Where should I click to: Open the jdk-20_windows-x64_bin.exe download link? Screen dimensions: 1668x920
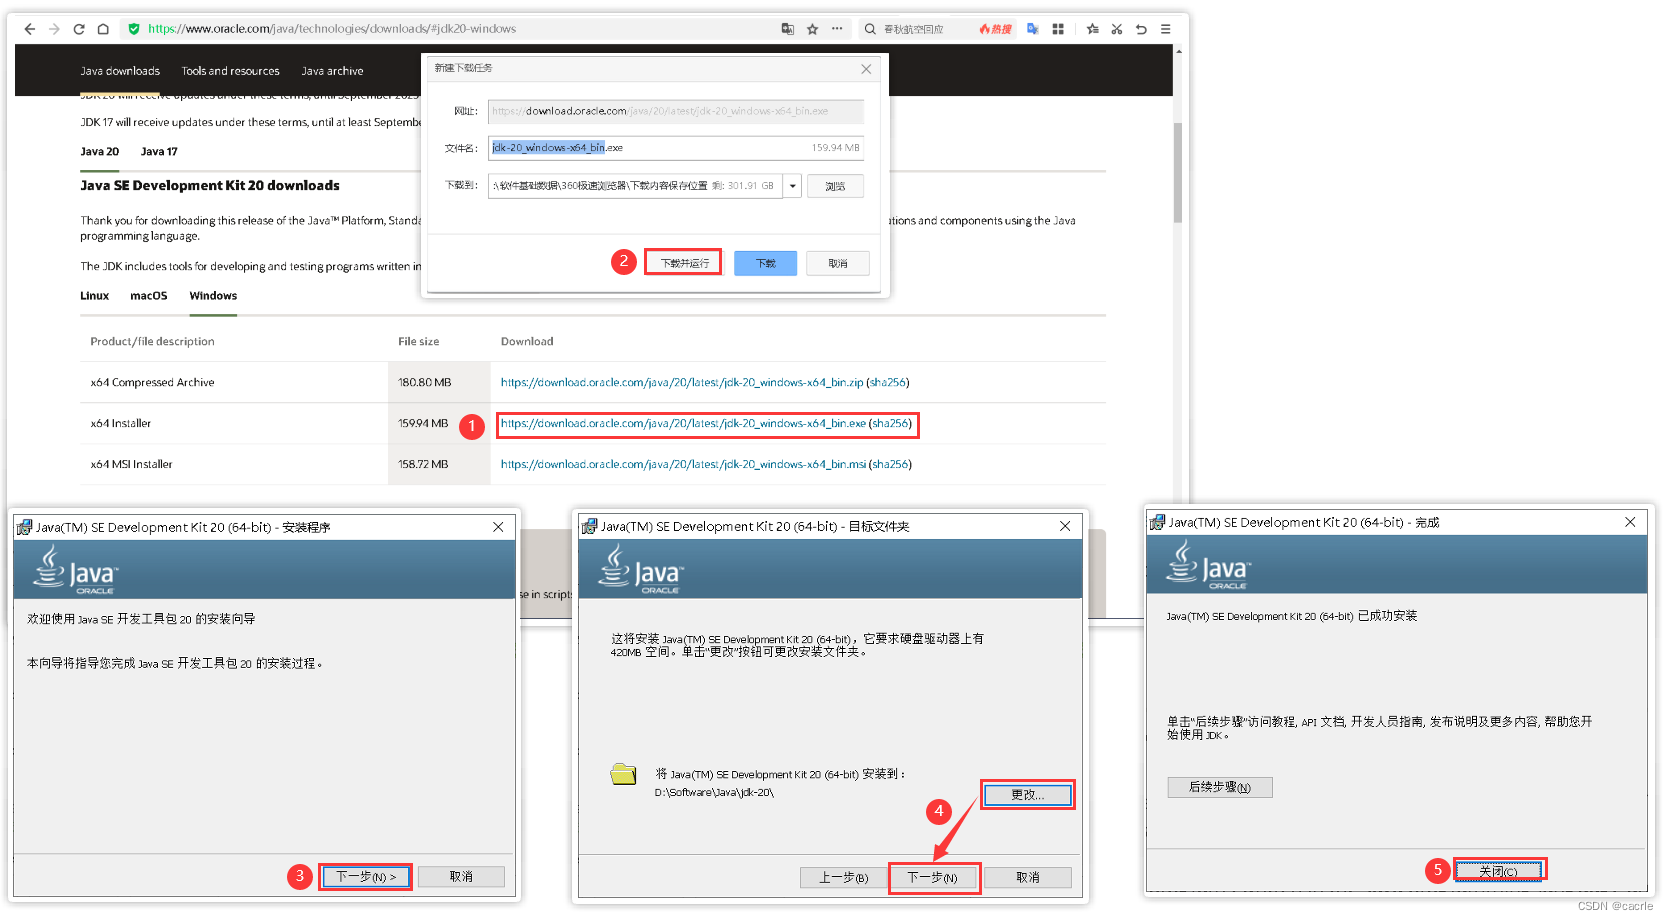click(x=683, y=424)
